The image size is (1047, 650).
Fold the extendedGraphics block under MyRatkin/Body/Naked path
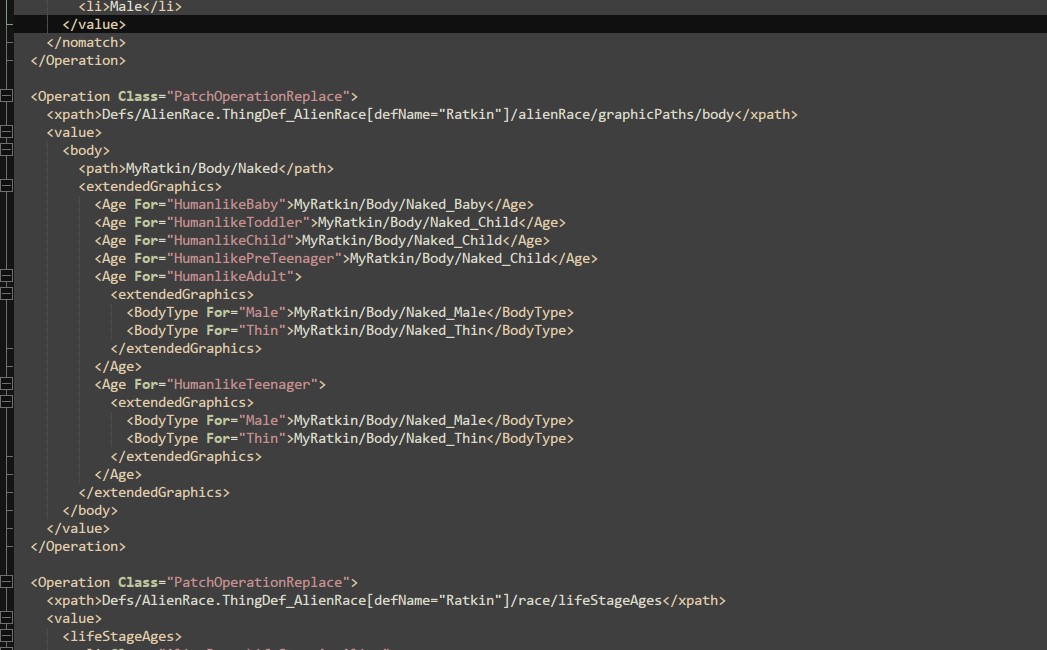(x=6, y=186)
